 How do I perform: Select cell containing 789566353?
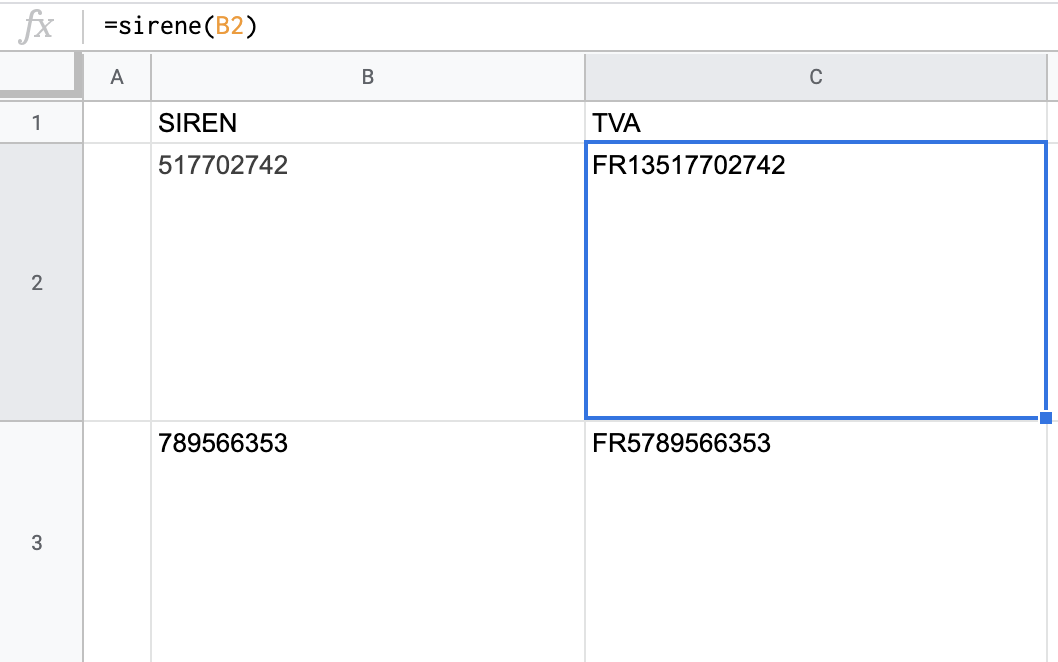point(368,542)
